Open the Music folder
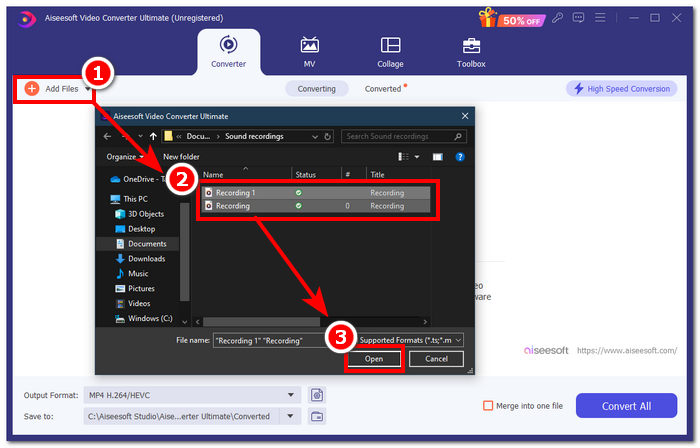Image resolution: width=700 pixels, height=448 pixels. (x=132, y=274)
